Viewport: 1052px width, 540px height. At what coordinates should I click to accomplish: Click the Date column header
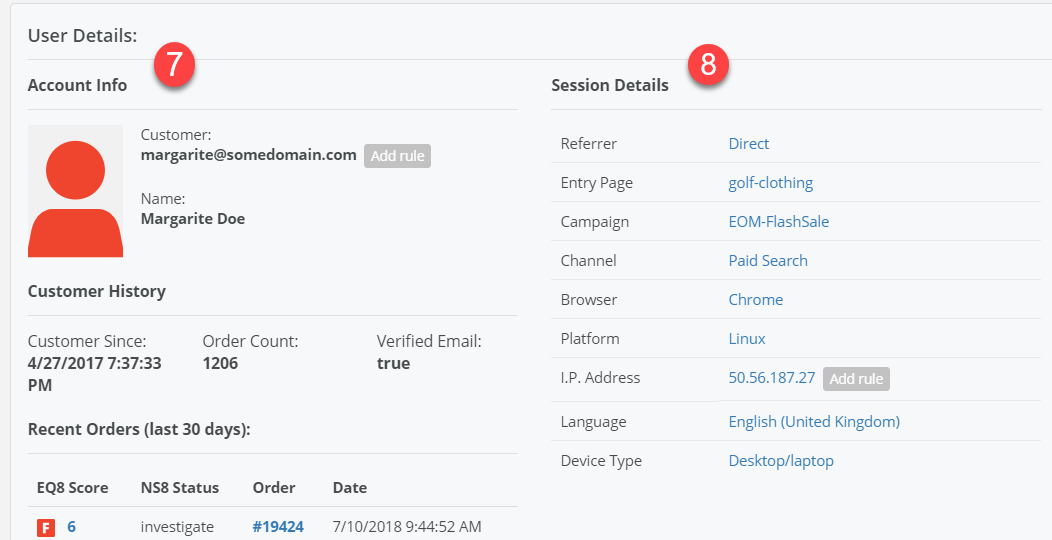pos(350,488)
